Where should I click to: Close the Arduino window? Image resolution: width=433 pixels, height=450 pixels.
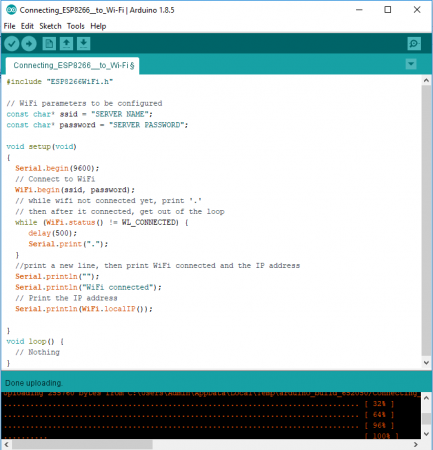tap(417, 10)
